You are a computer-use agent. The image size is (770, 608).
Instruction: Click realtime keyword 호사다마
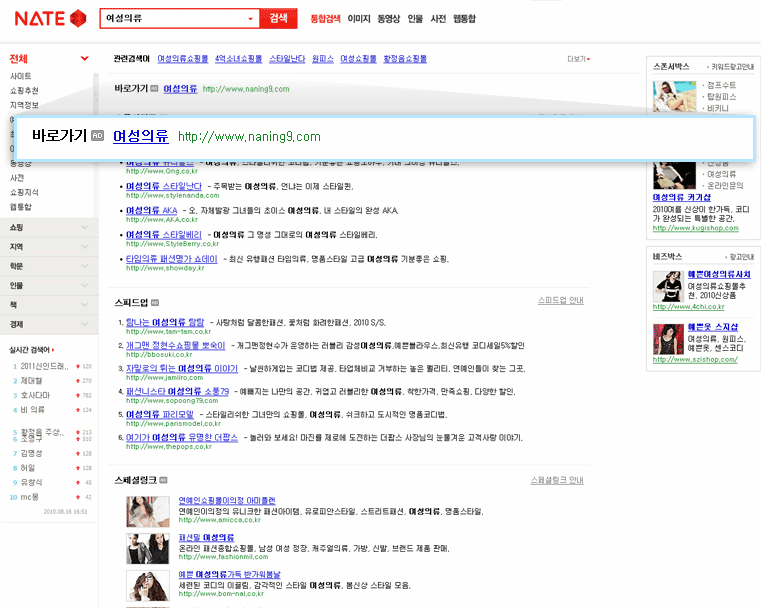tap(35, 395)
